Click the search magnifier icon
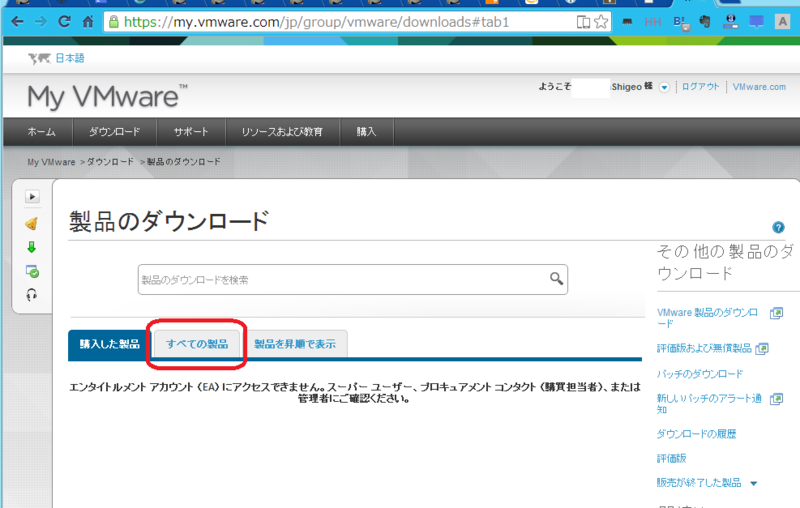 point(556,278)
